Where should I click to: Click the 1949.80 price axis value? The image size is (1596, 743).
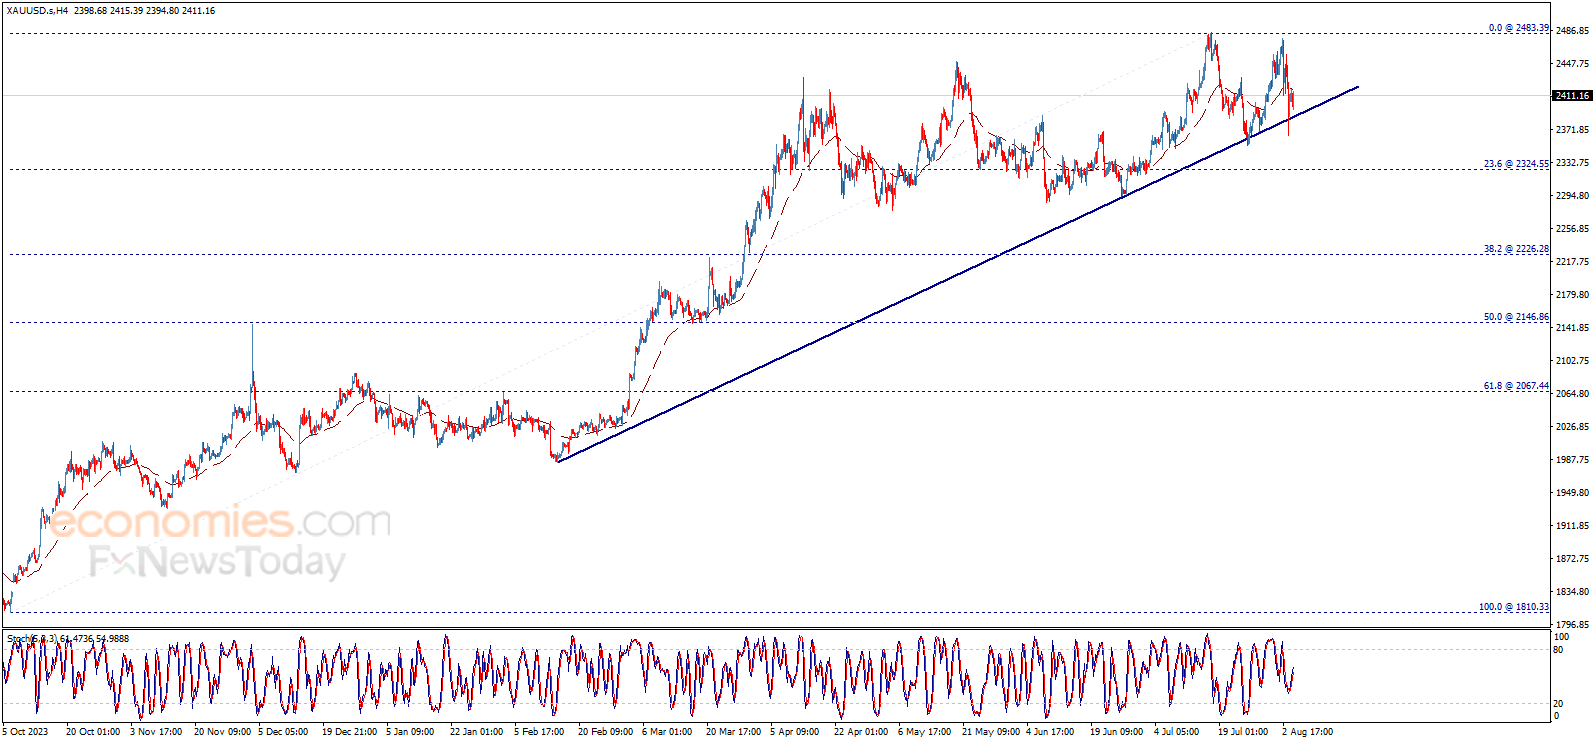1572,493
